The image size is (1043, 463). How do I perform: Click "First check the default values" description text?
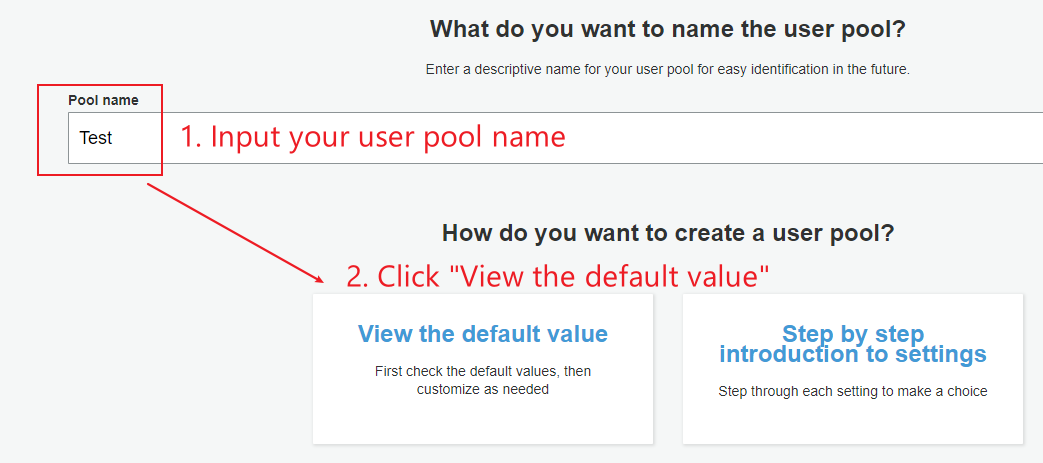click(482, 371)
